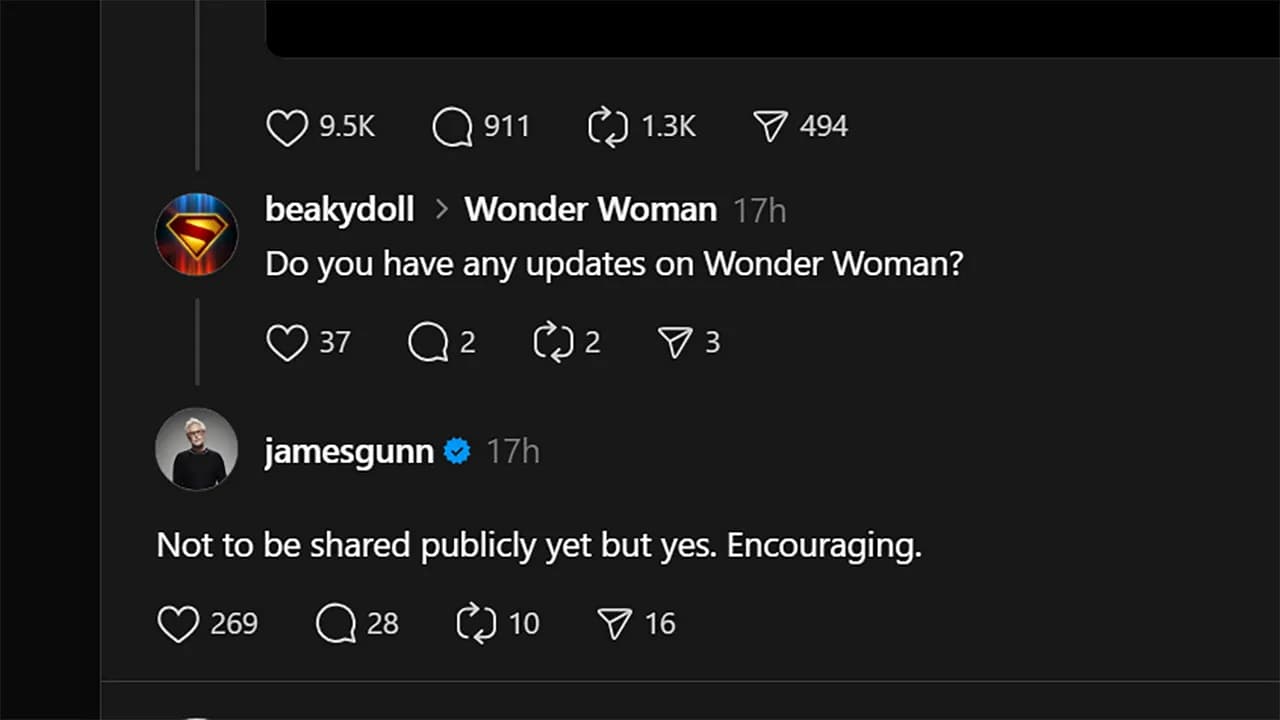The height and width of the screenshot is (720, 1280).
Task: Open the 17h timestamp on beakydoll's post
Action: (x=759, y=210)
